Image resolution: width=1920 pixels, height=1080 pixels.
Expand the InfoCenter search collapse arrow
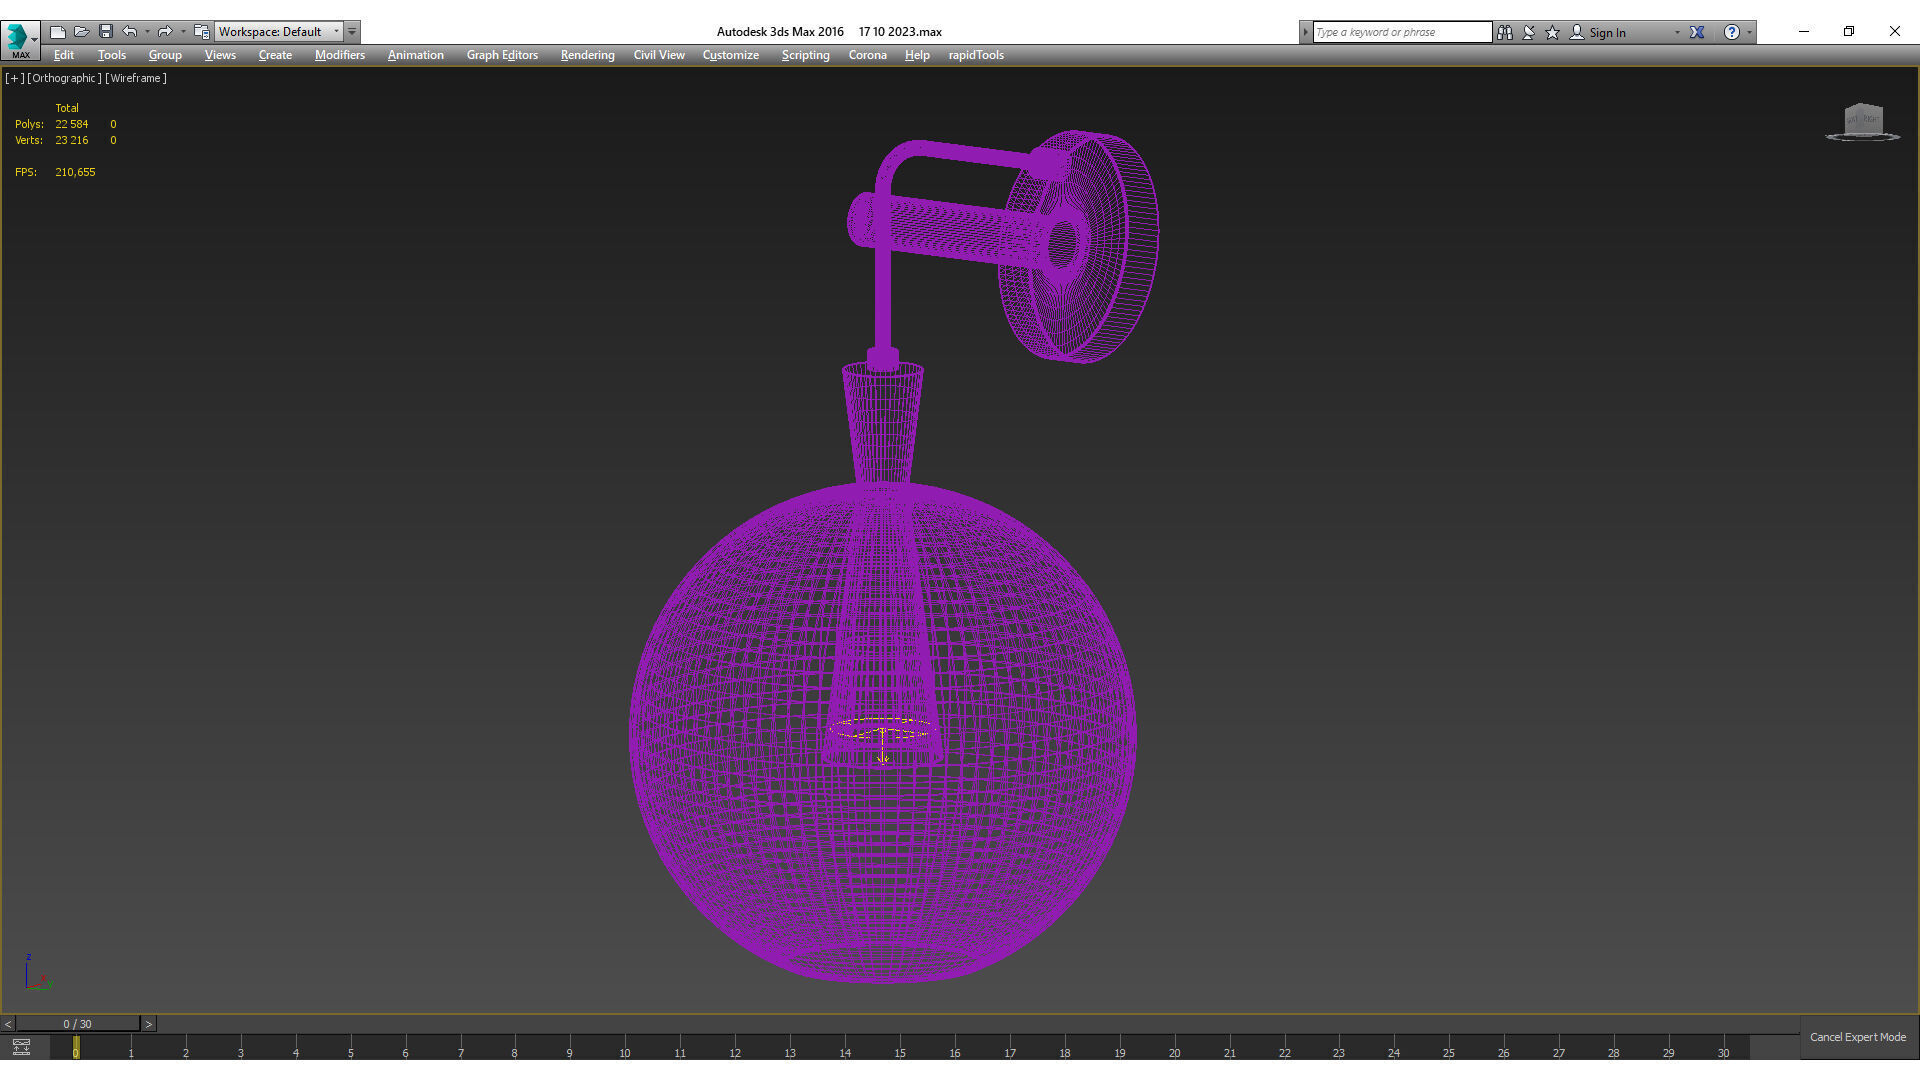tap(1305, 32)
